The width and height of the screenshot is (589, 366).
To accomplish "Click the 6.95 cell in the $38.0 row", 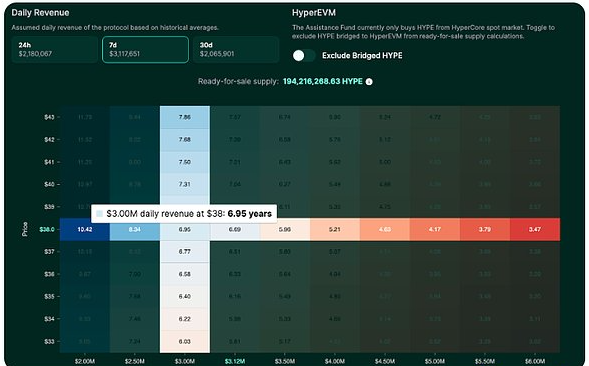I will click(x=185, y=229).
